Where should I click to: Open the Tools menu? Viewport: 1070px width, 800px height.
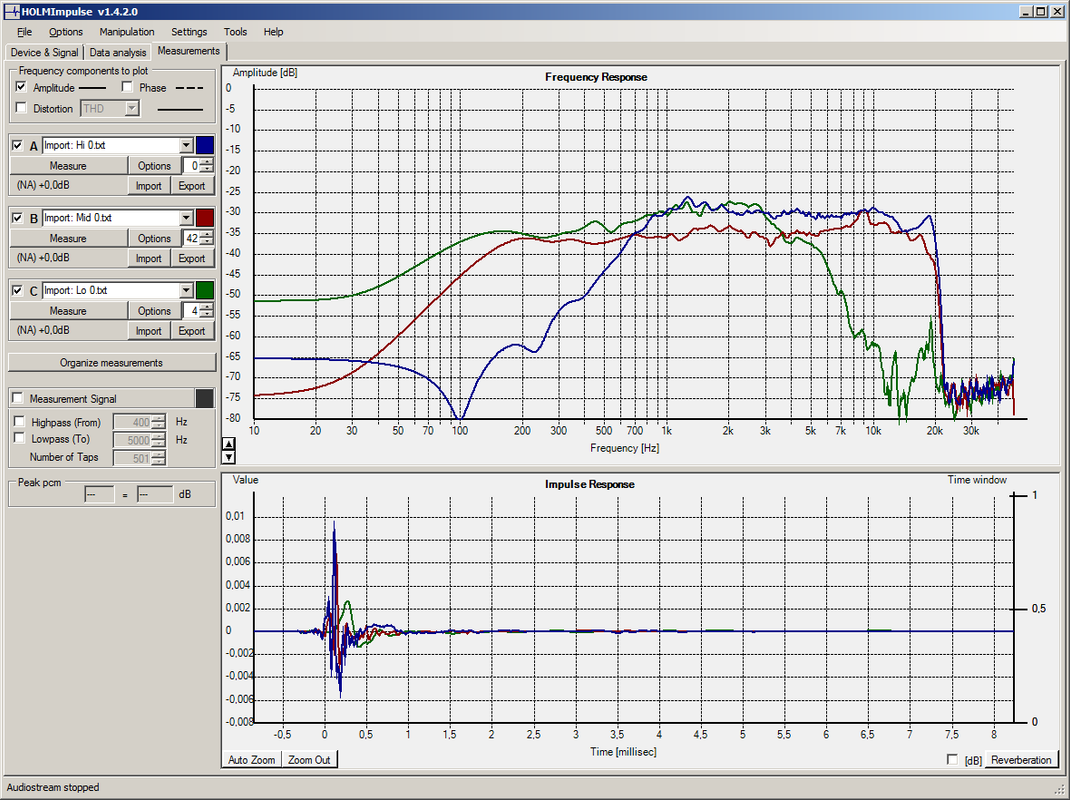(235, 32)
